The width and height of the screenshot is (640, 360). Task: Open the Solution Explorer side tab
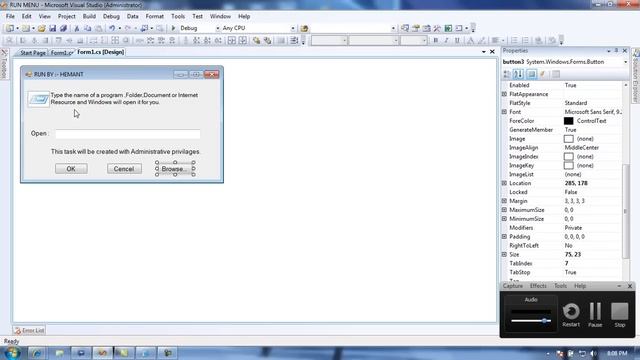pyautogui.click(x=636, y=76)
